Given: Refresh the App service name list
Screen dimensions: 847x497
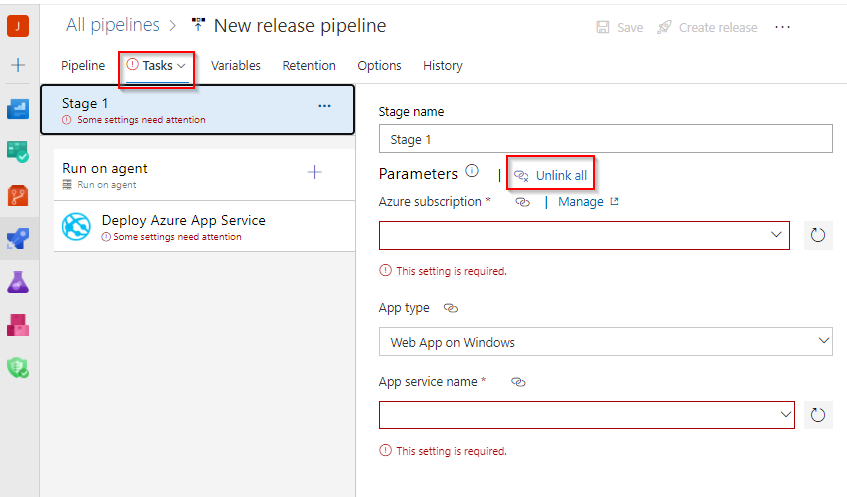Looking at the screenshot, I should pos(818,415).
